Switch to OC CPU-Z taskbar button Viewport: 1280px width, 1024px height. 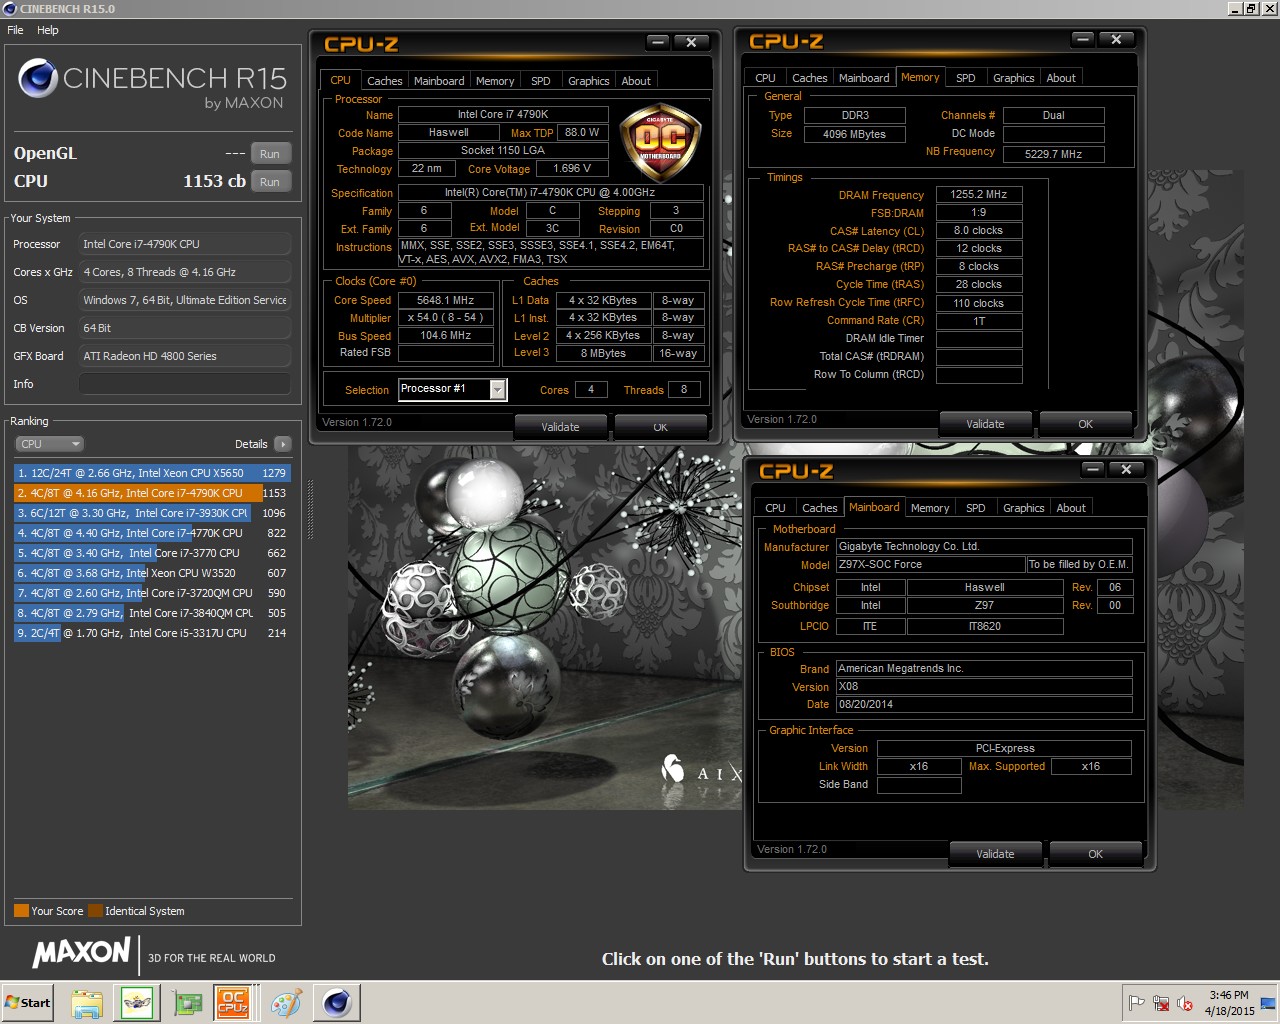pos(234,1003)
